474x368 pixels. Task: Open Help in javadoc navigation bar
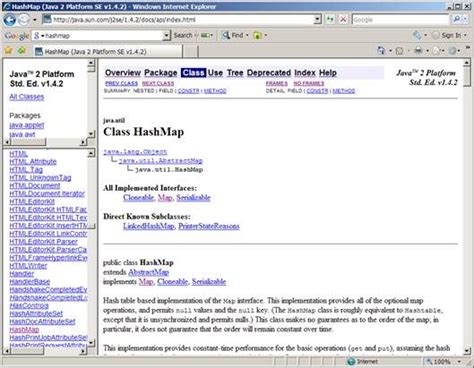pyautogui.click(x=328, y=73)
